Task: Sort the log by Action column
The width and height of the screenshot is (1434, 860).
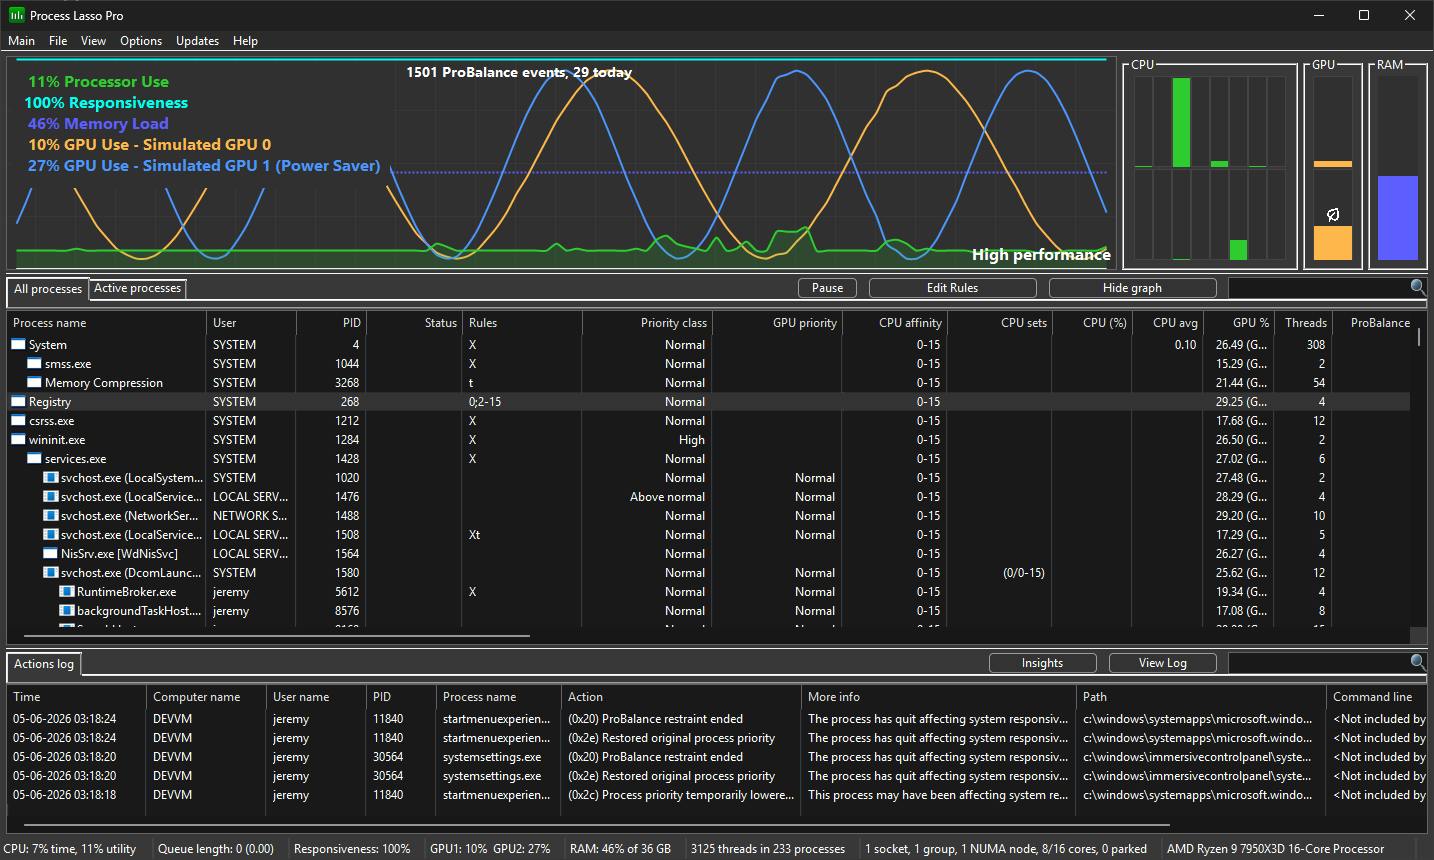Action: (x=682, y=697)
